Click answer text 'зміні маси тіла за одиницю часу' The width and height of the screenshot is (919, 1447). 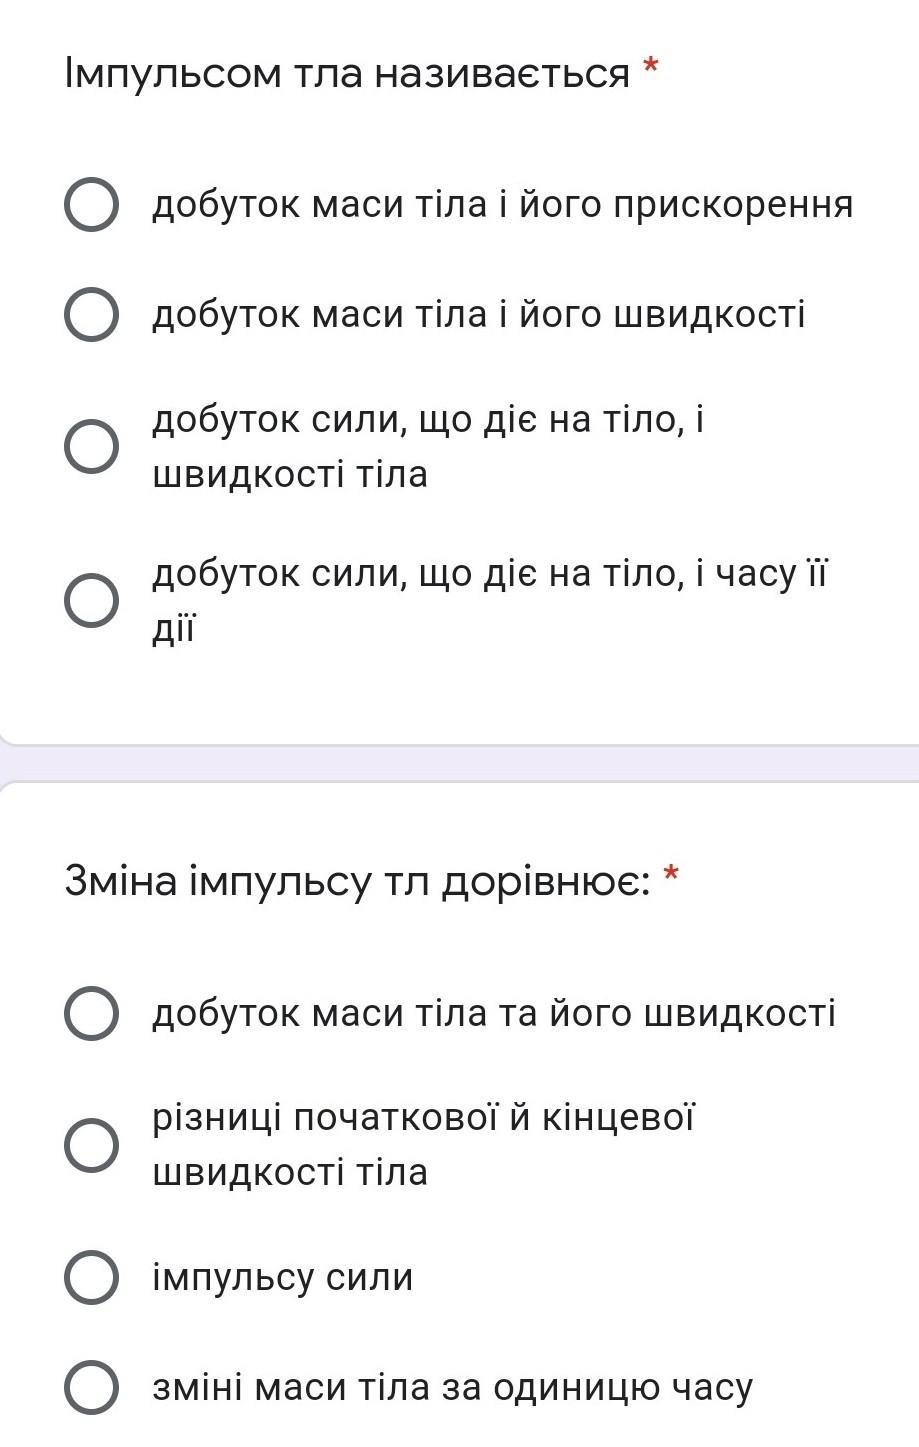coord(452,1388)
